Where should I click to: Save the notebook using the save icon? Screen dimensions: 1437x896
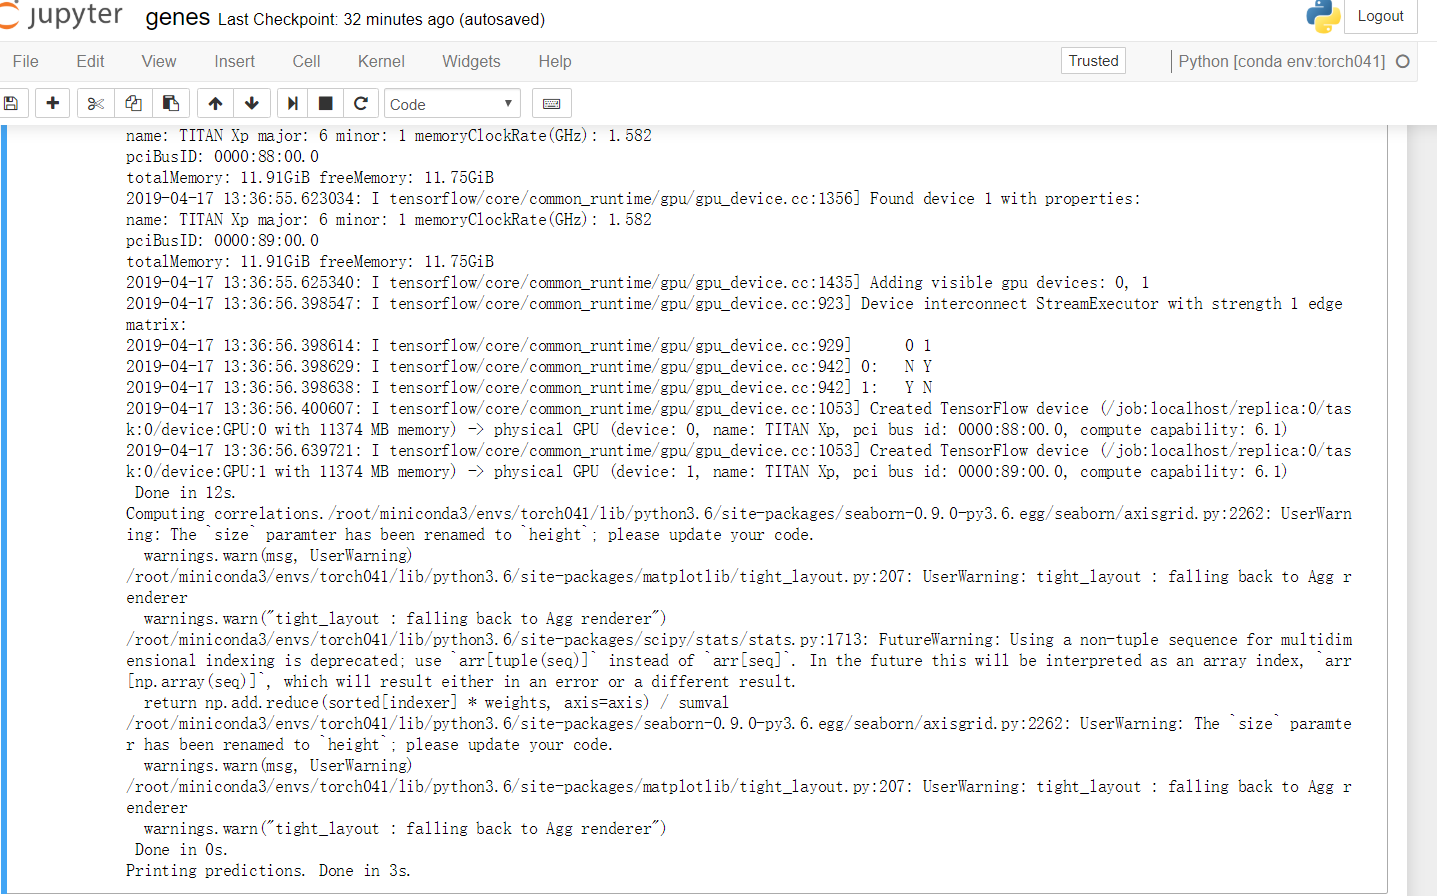pyautogui.click(x=12, y=103)
